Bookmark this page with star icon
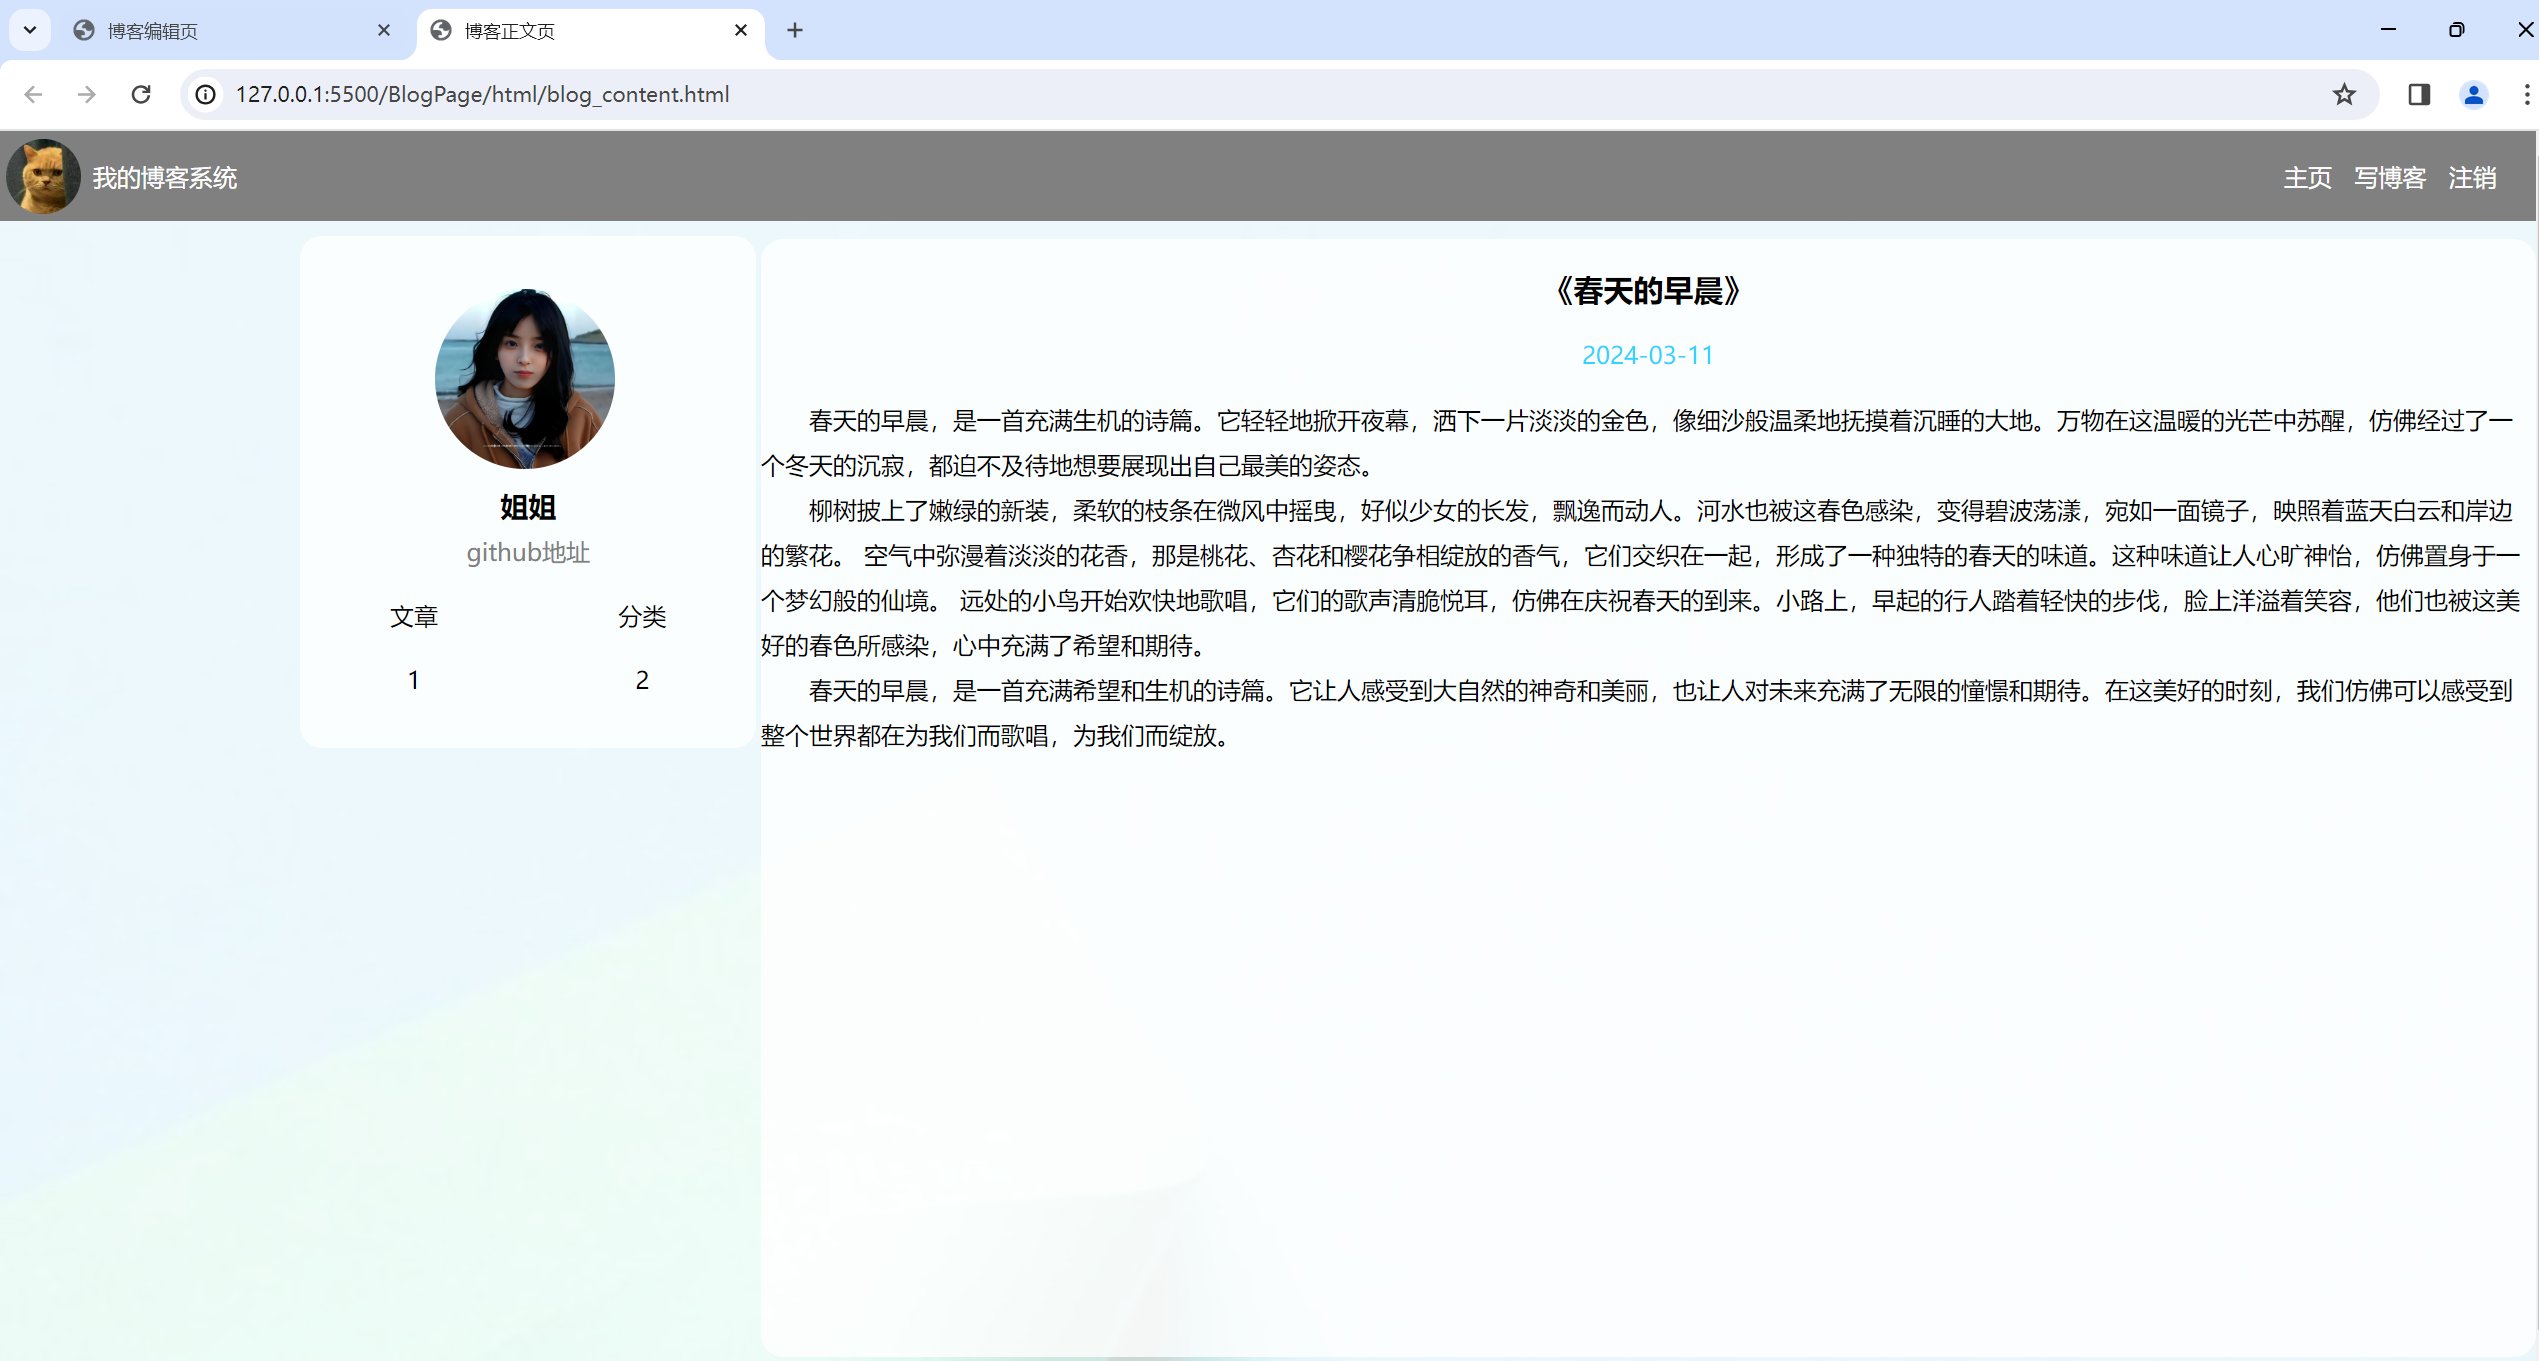The height and width of the screenshot is (1361, 2539). point(2344,94)
